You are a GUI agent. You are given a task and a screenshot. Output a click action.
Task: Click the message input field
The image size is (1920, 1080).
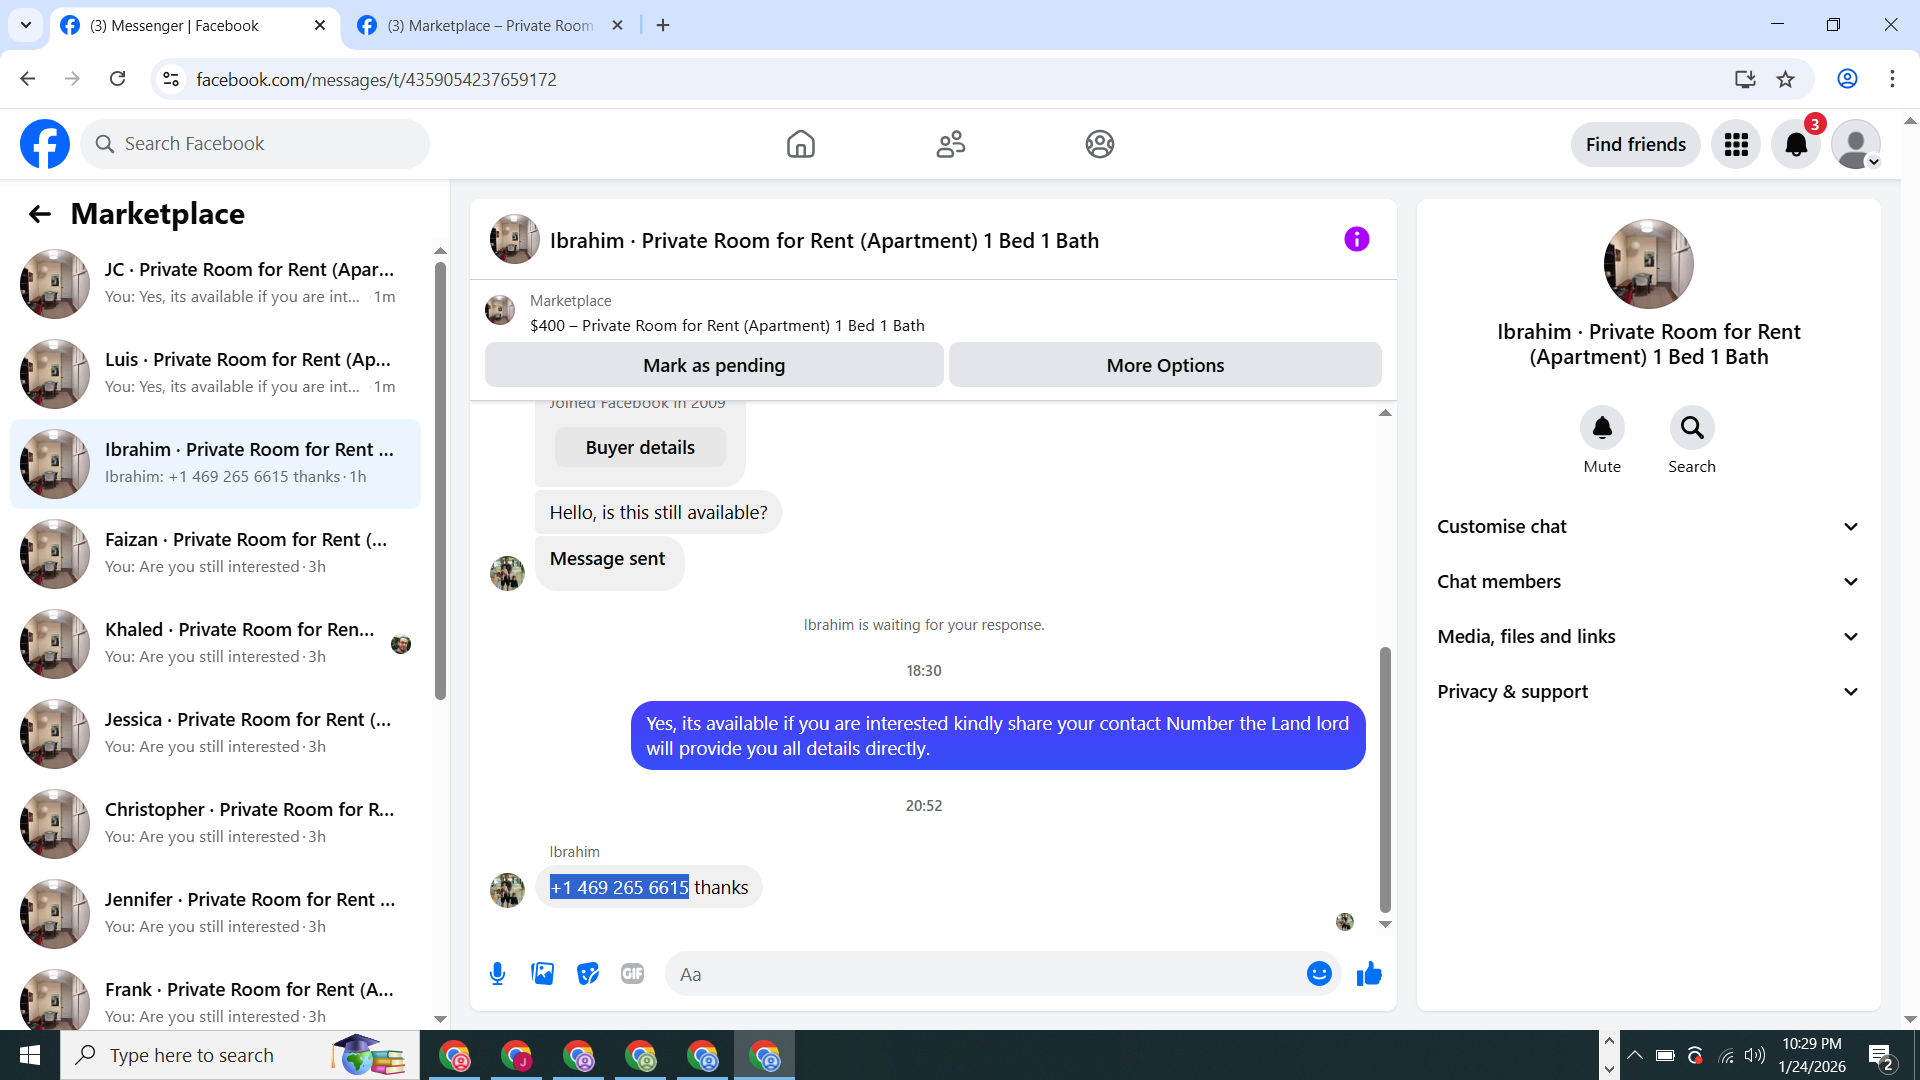[985, 974]
